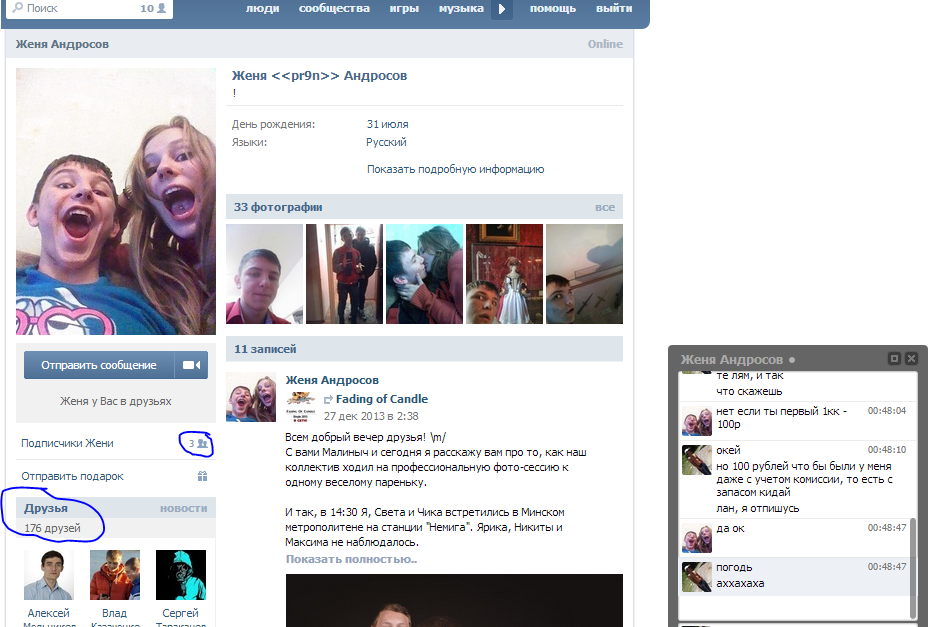Image resolution: width=928 pixels, height=627 pixels.
Task: Open the first photo thumbnail
Action: click(264, 274)
